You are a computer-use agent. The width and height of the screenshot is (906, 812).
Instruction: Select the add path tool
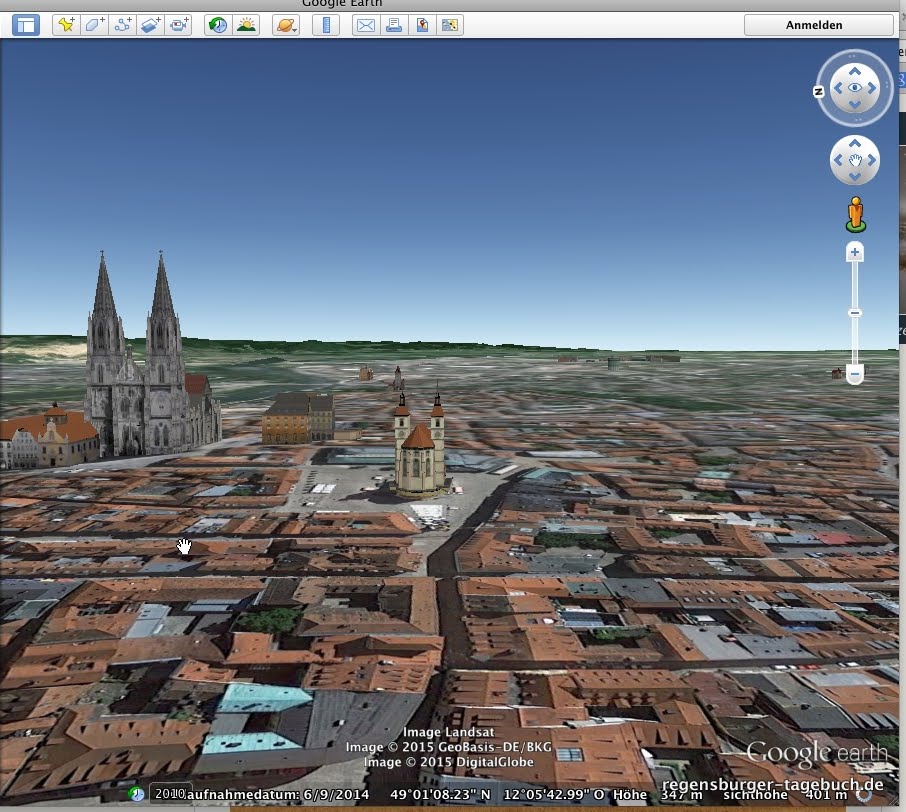(x=122, y=25)
